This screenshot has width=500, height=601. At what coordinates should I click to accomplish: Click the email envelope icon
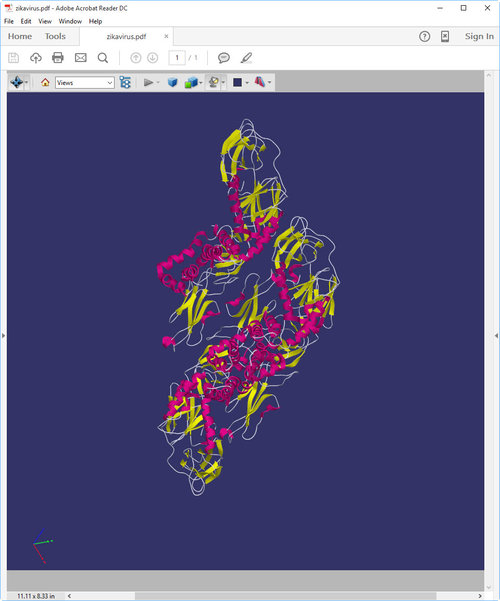tap(81, 58)
